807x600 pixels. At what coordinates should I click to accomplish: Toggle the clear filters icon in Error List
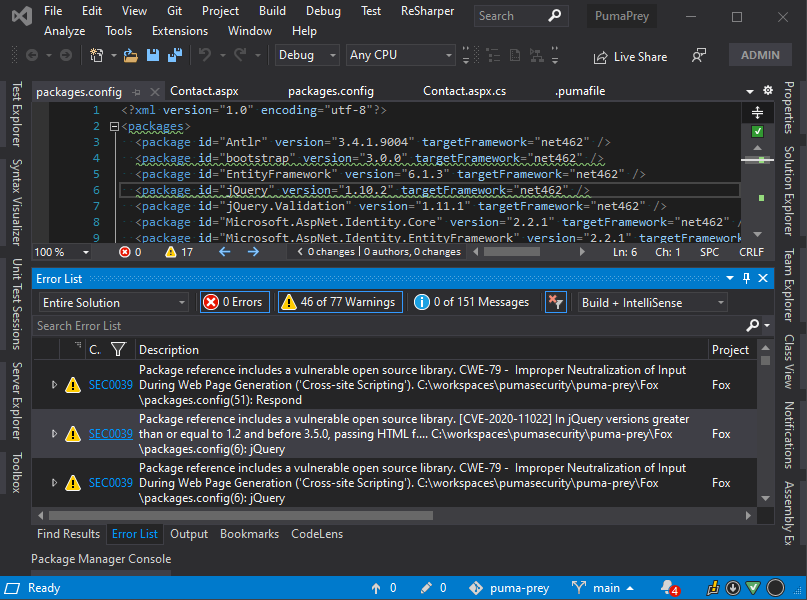pos(555,302)
